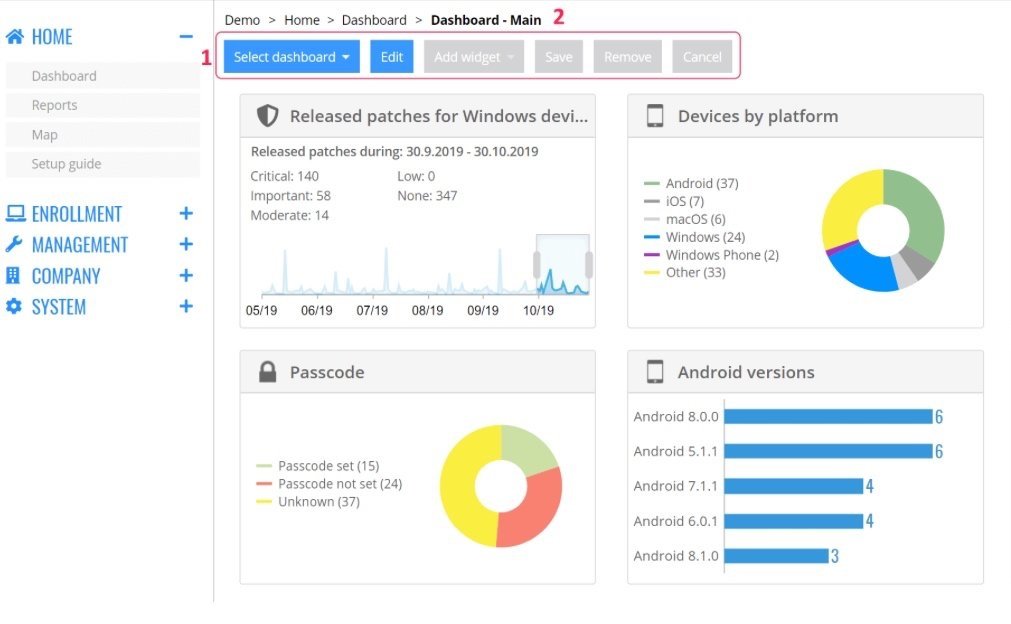
Task: Toggle Passcode set (15) legend entry
Action: [x=318, y=465]
